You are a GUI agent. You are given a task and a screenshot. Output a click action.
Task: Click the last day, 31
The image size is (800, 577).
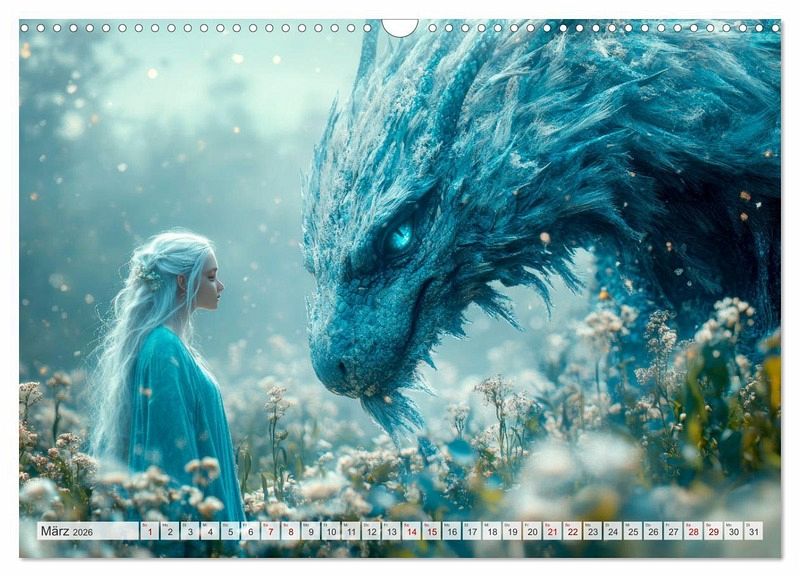tap(753, 531)
